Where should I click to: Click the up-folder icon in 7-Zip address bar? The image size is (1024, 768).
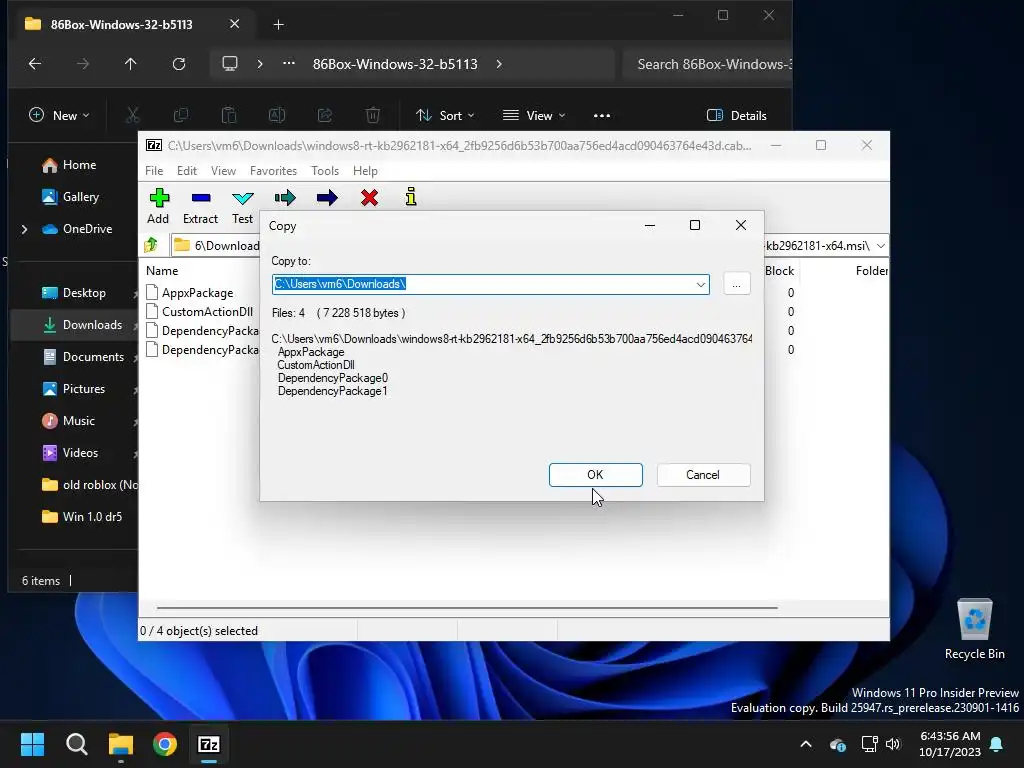click(x=152, y=245)
